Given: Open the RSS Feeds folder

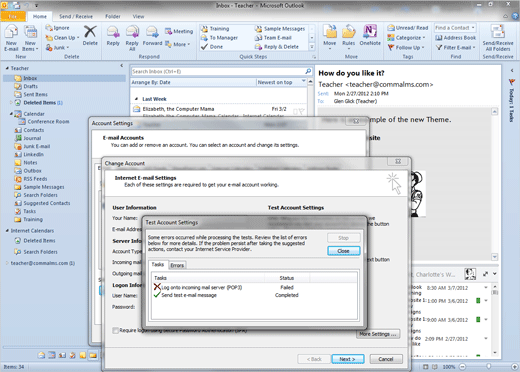Looking at the screenshot, I should pyautogui.click(x=35, y=179).
